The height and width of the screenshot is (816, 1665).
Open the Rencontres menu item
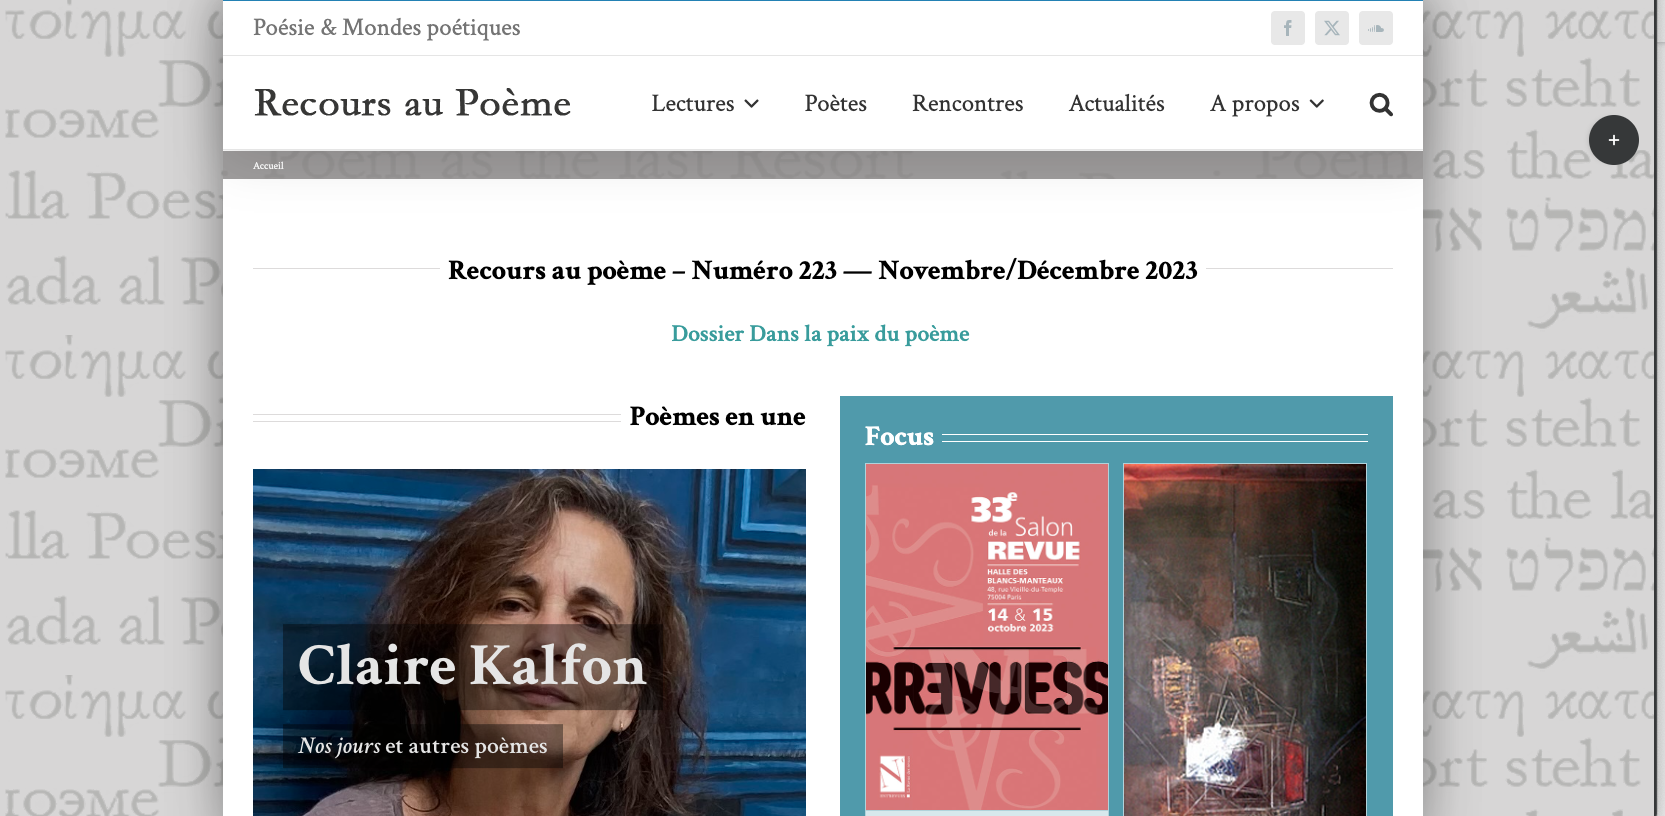[968, 104]
